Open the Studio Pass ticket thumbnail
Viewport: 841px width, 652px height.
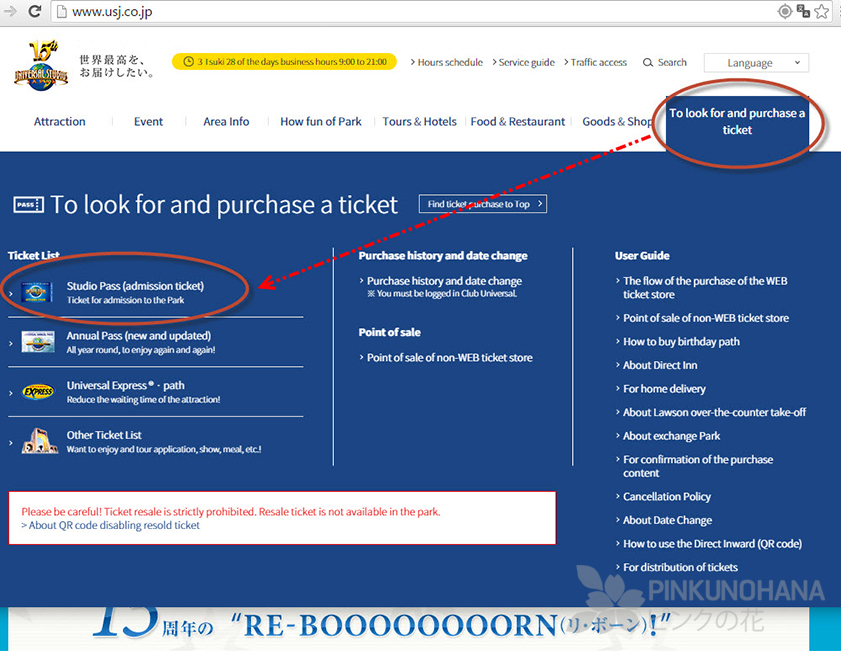(x=36, y=293)
